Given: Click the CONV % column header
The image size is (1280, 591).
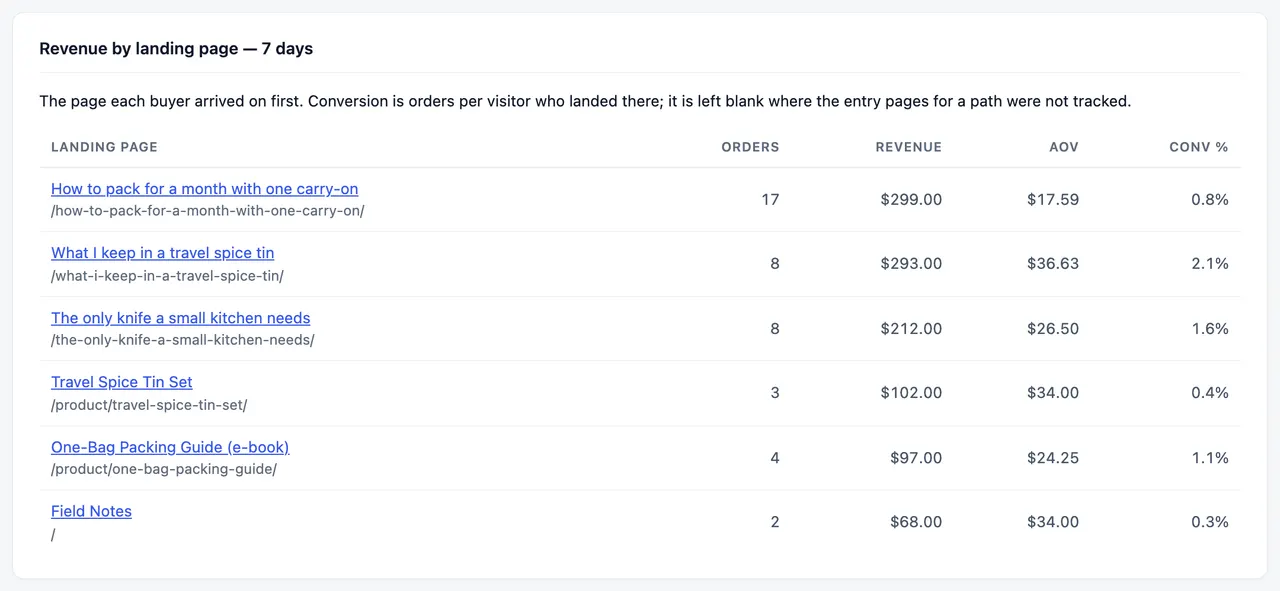Looking at the screenshot, I should (1199, 147).
